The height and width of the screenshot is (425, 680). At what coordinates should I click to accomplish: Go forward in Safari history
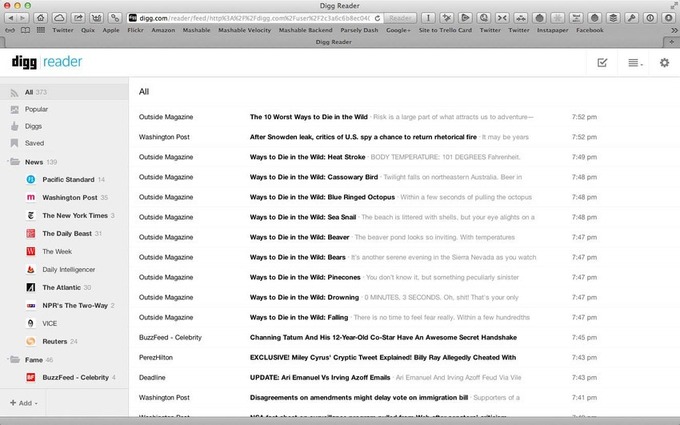point(23,18)
